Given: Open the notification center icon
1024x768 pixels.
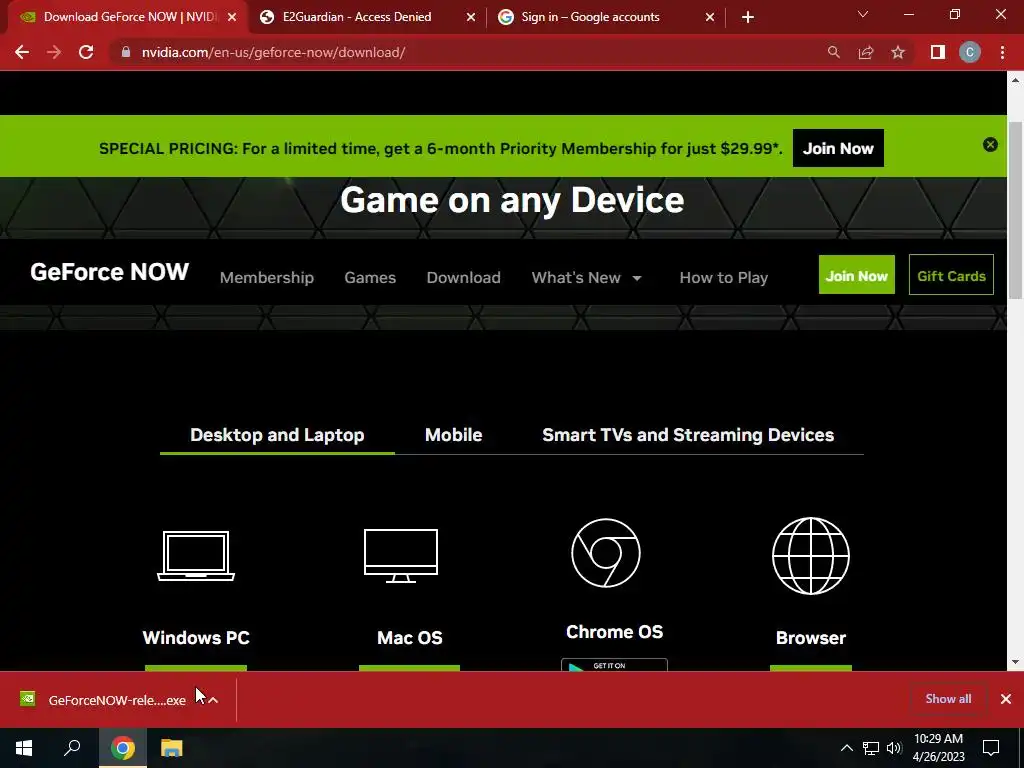Looking at the screenshot, I should 991,748.
